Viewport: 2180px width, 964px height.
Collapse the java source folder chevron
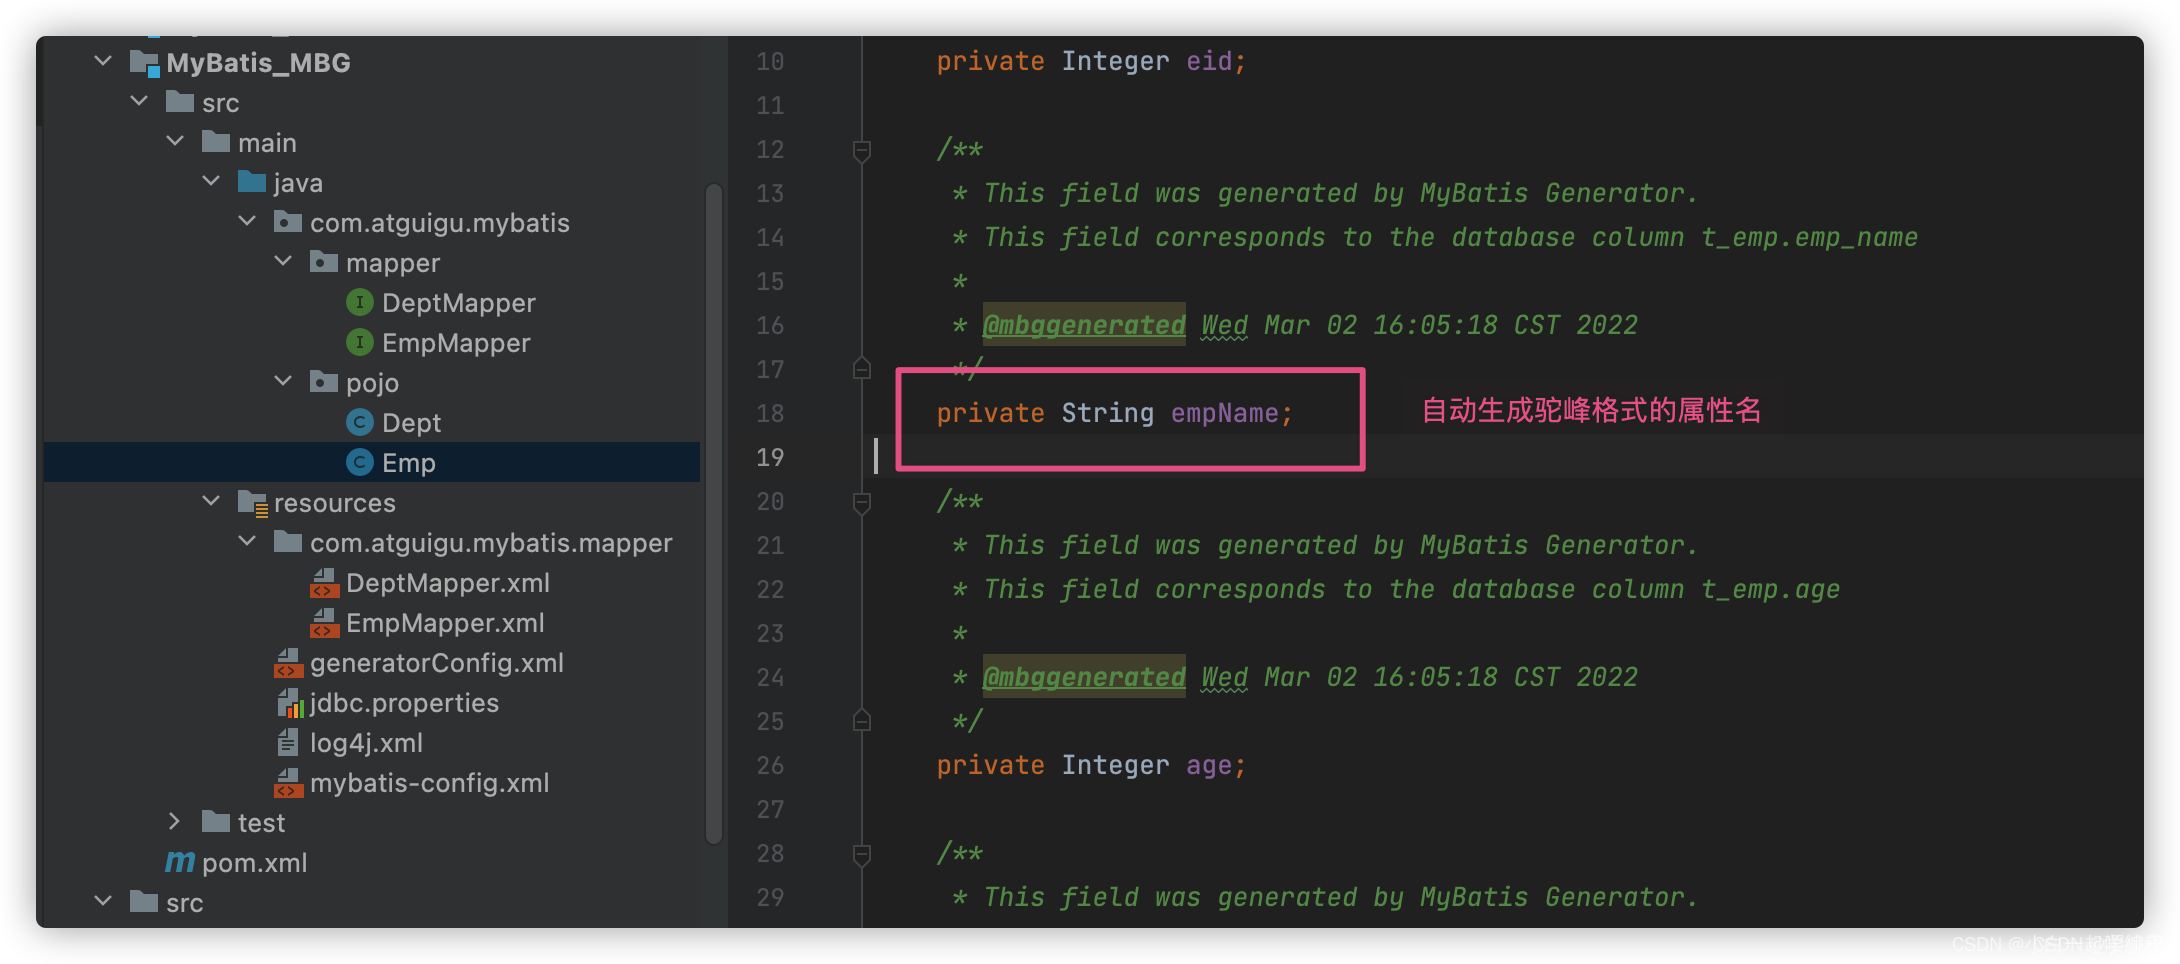click(211, 181)
